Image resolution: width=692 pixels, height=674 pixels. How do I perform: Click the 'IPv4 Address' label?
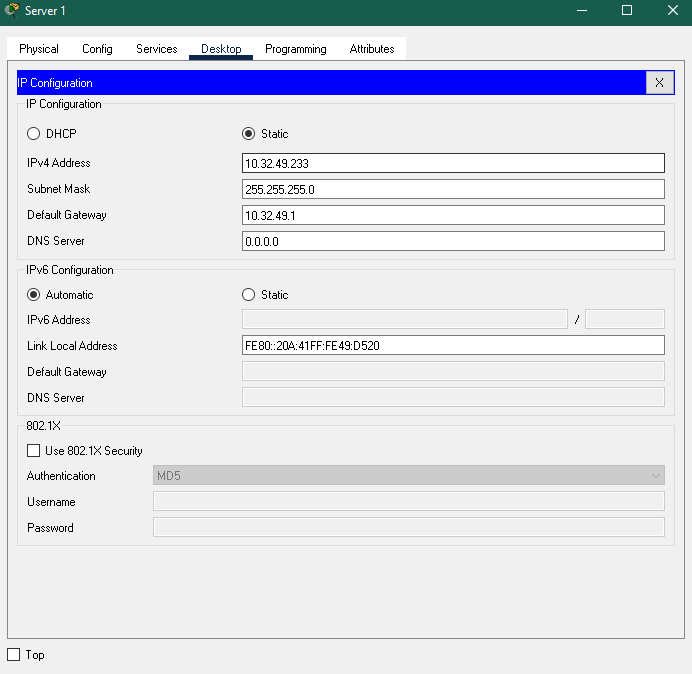[x=59, y=163]
